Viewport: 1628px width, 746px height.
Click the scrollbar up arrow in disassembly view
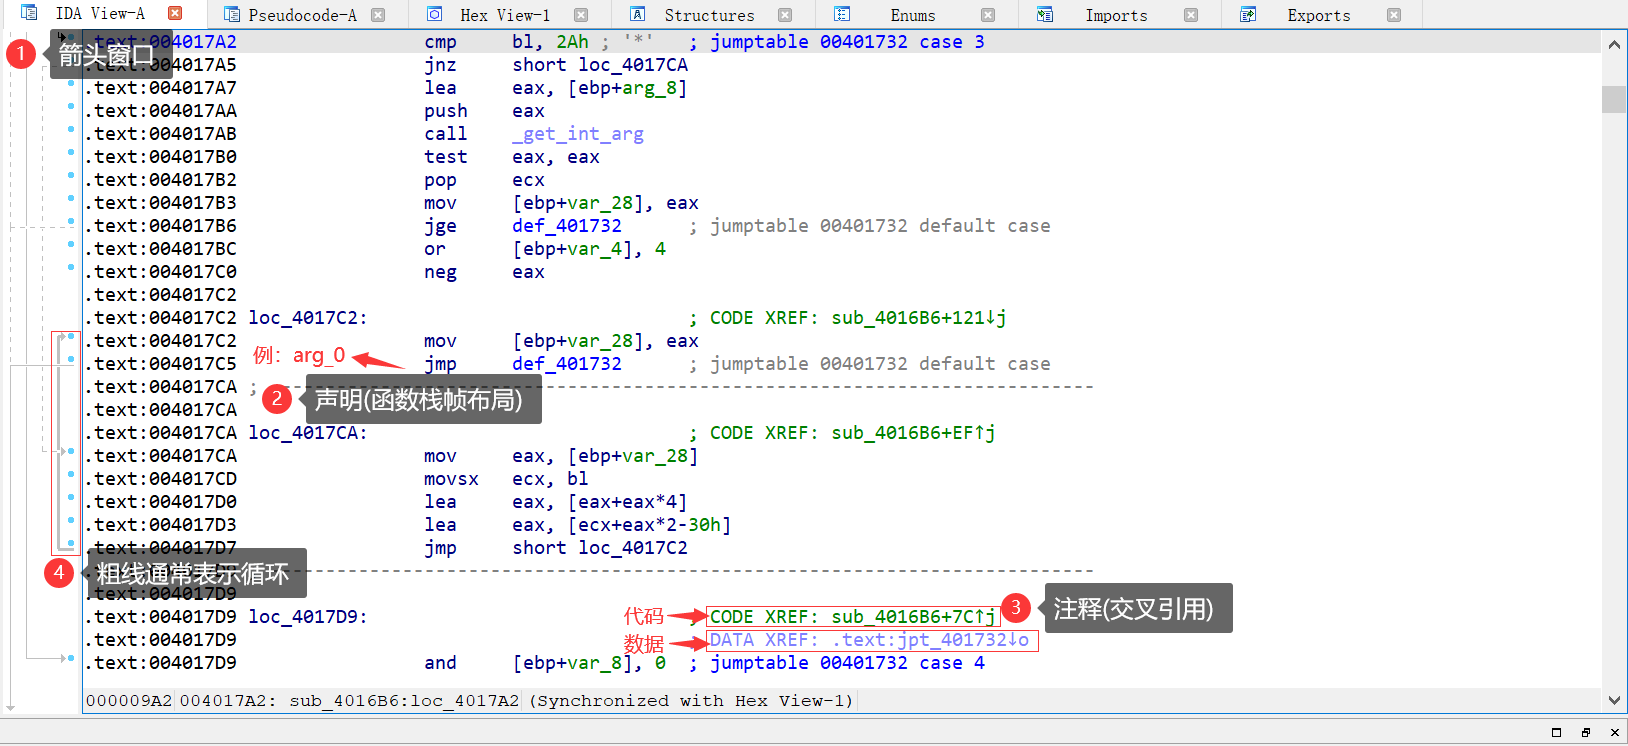click(x=1614, y=44)
